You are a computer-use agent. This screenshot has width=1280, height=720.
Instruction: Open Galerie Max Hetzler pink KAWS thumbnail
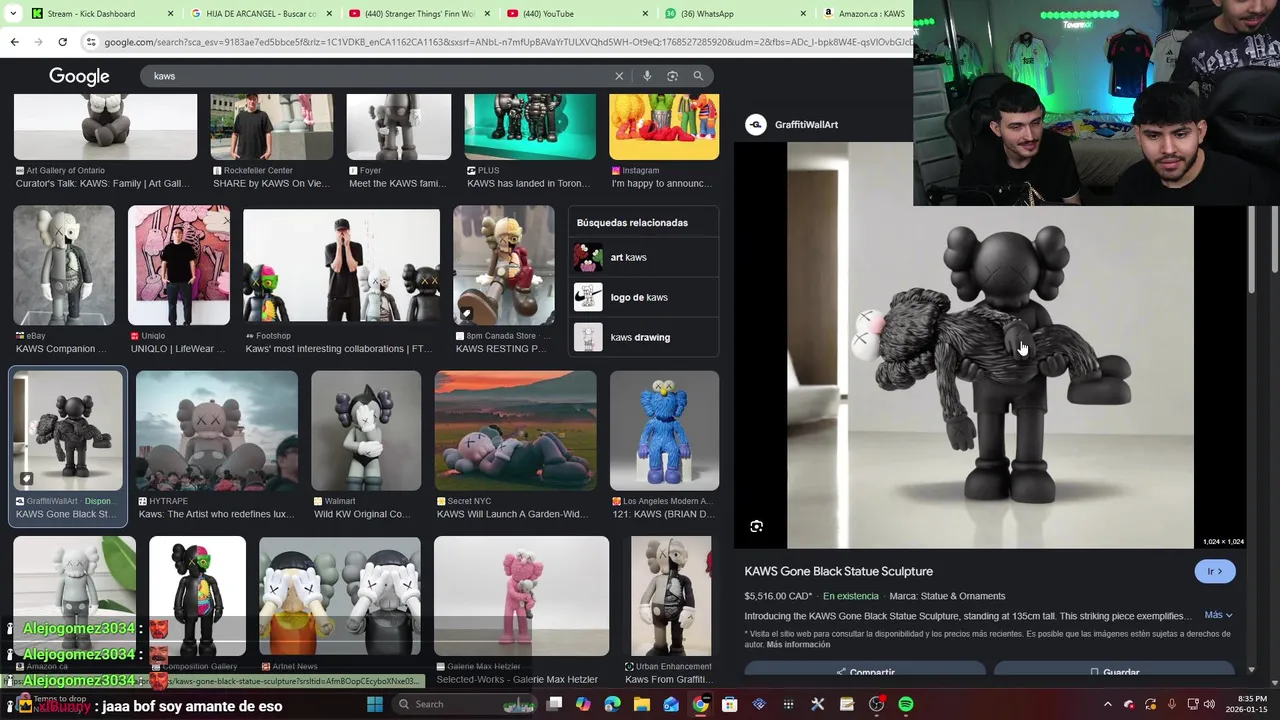(521, 596)
